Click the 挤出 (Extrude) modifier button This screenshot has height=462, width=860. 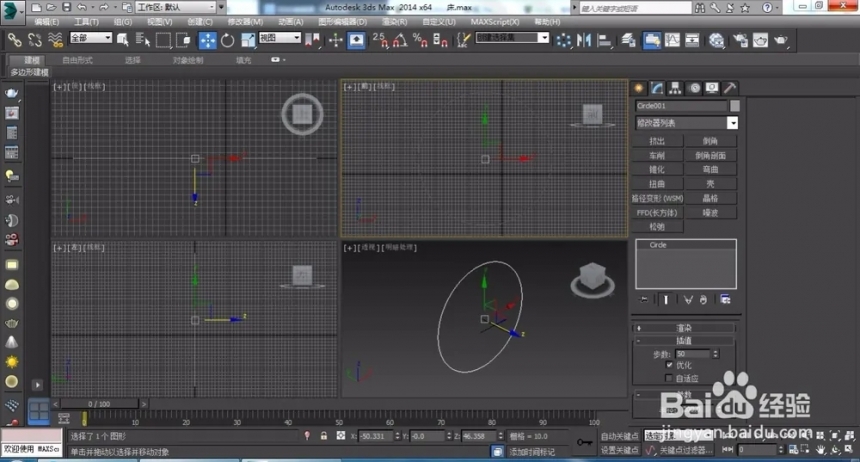click(657, 141)
